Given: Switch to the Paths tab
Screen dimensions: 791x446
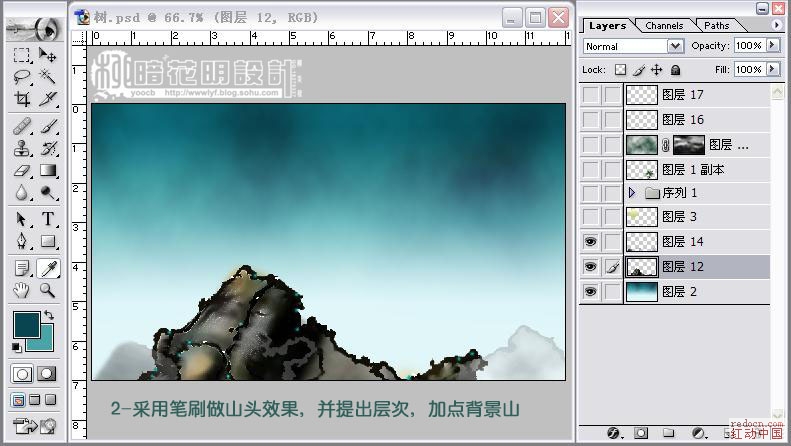Looking at the screenshot, I should (716, 26).
